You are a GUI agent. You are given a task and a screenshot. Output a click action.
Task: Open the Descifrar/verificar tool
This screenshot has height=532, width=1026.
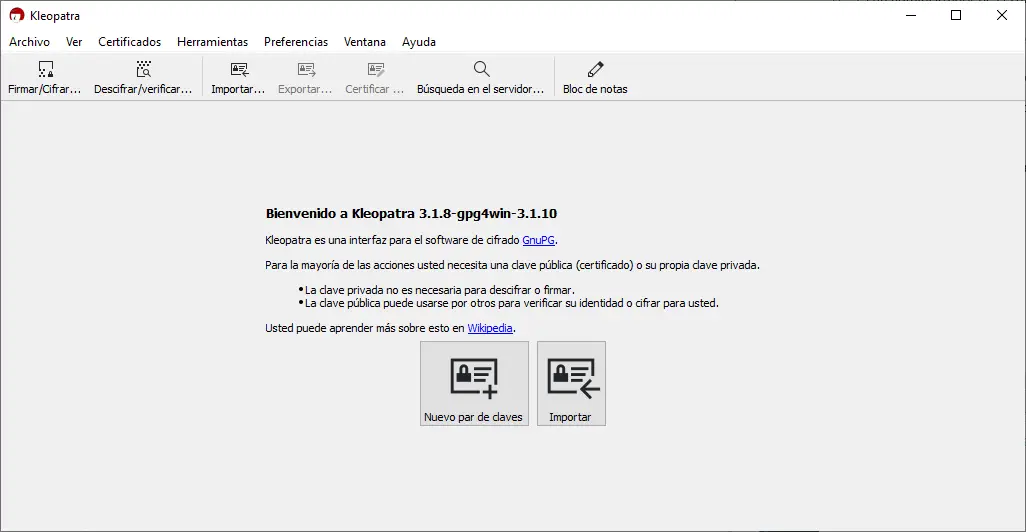point(143,77)
